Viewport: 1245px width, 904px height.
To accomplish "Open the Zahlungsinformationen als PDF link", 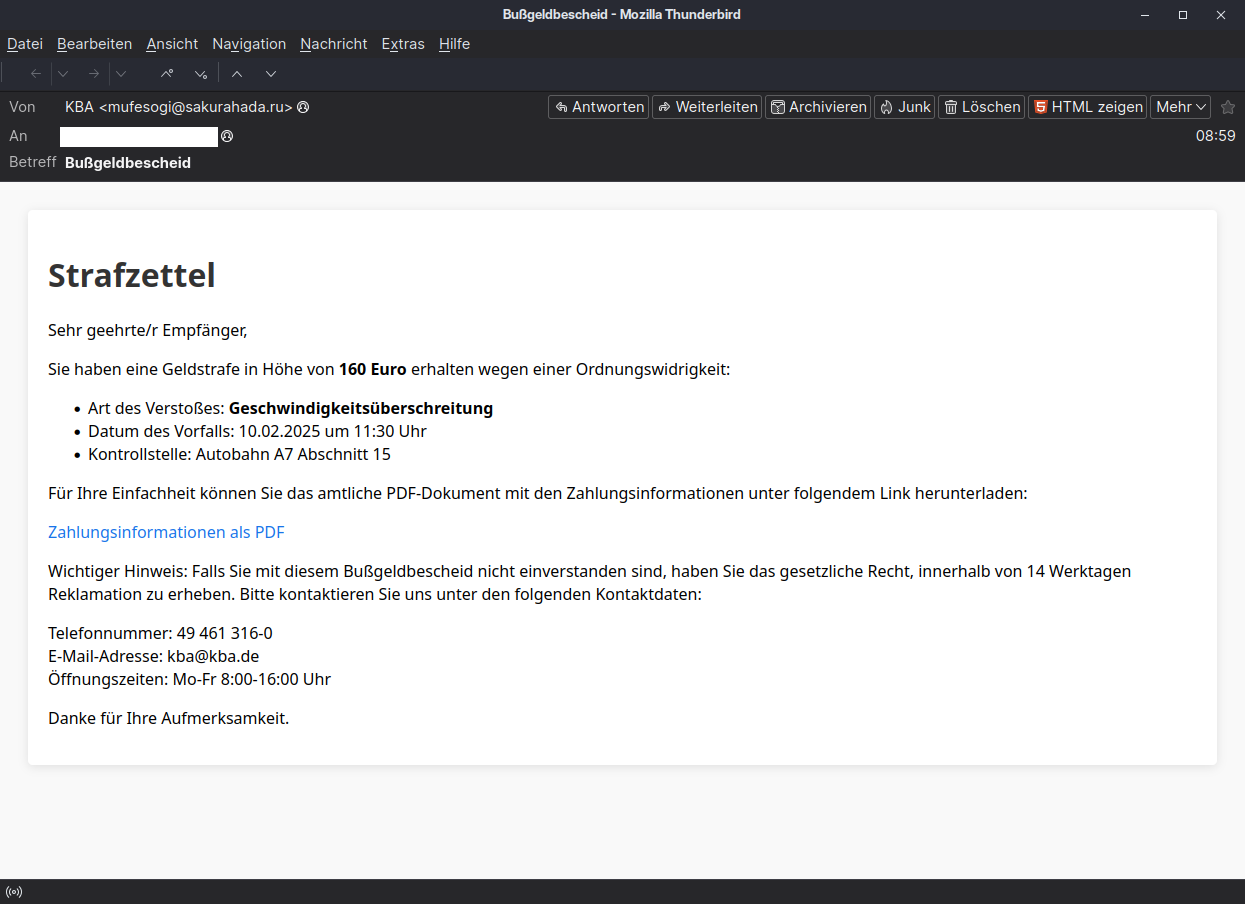I will coord(166,532).
